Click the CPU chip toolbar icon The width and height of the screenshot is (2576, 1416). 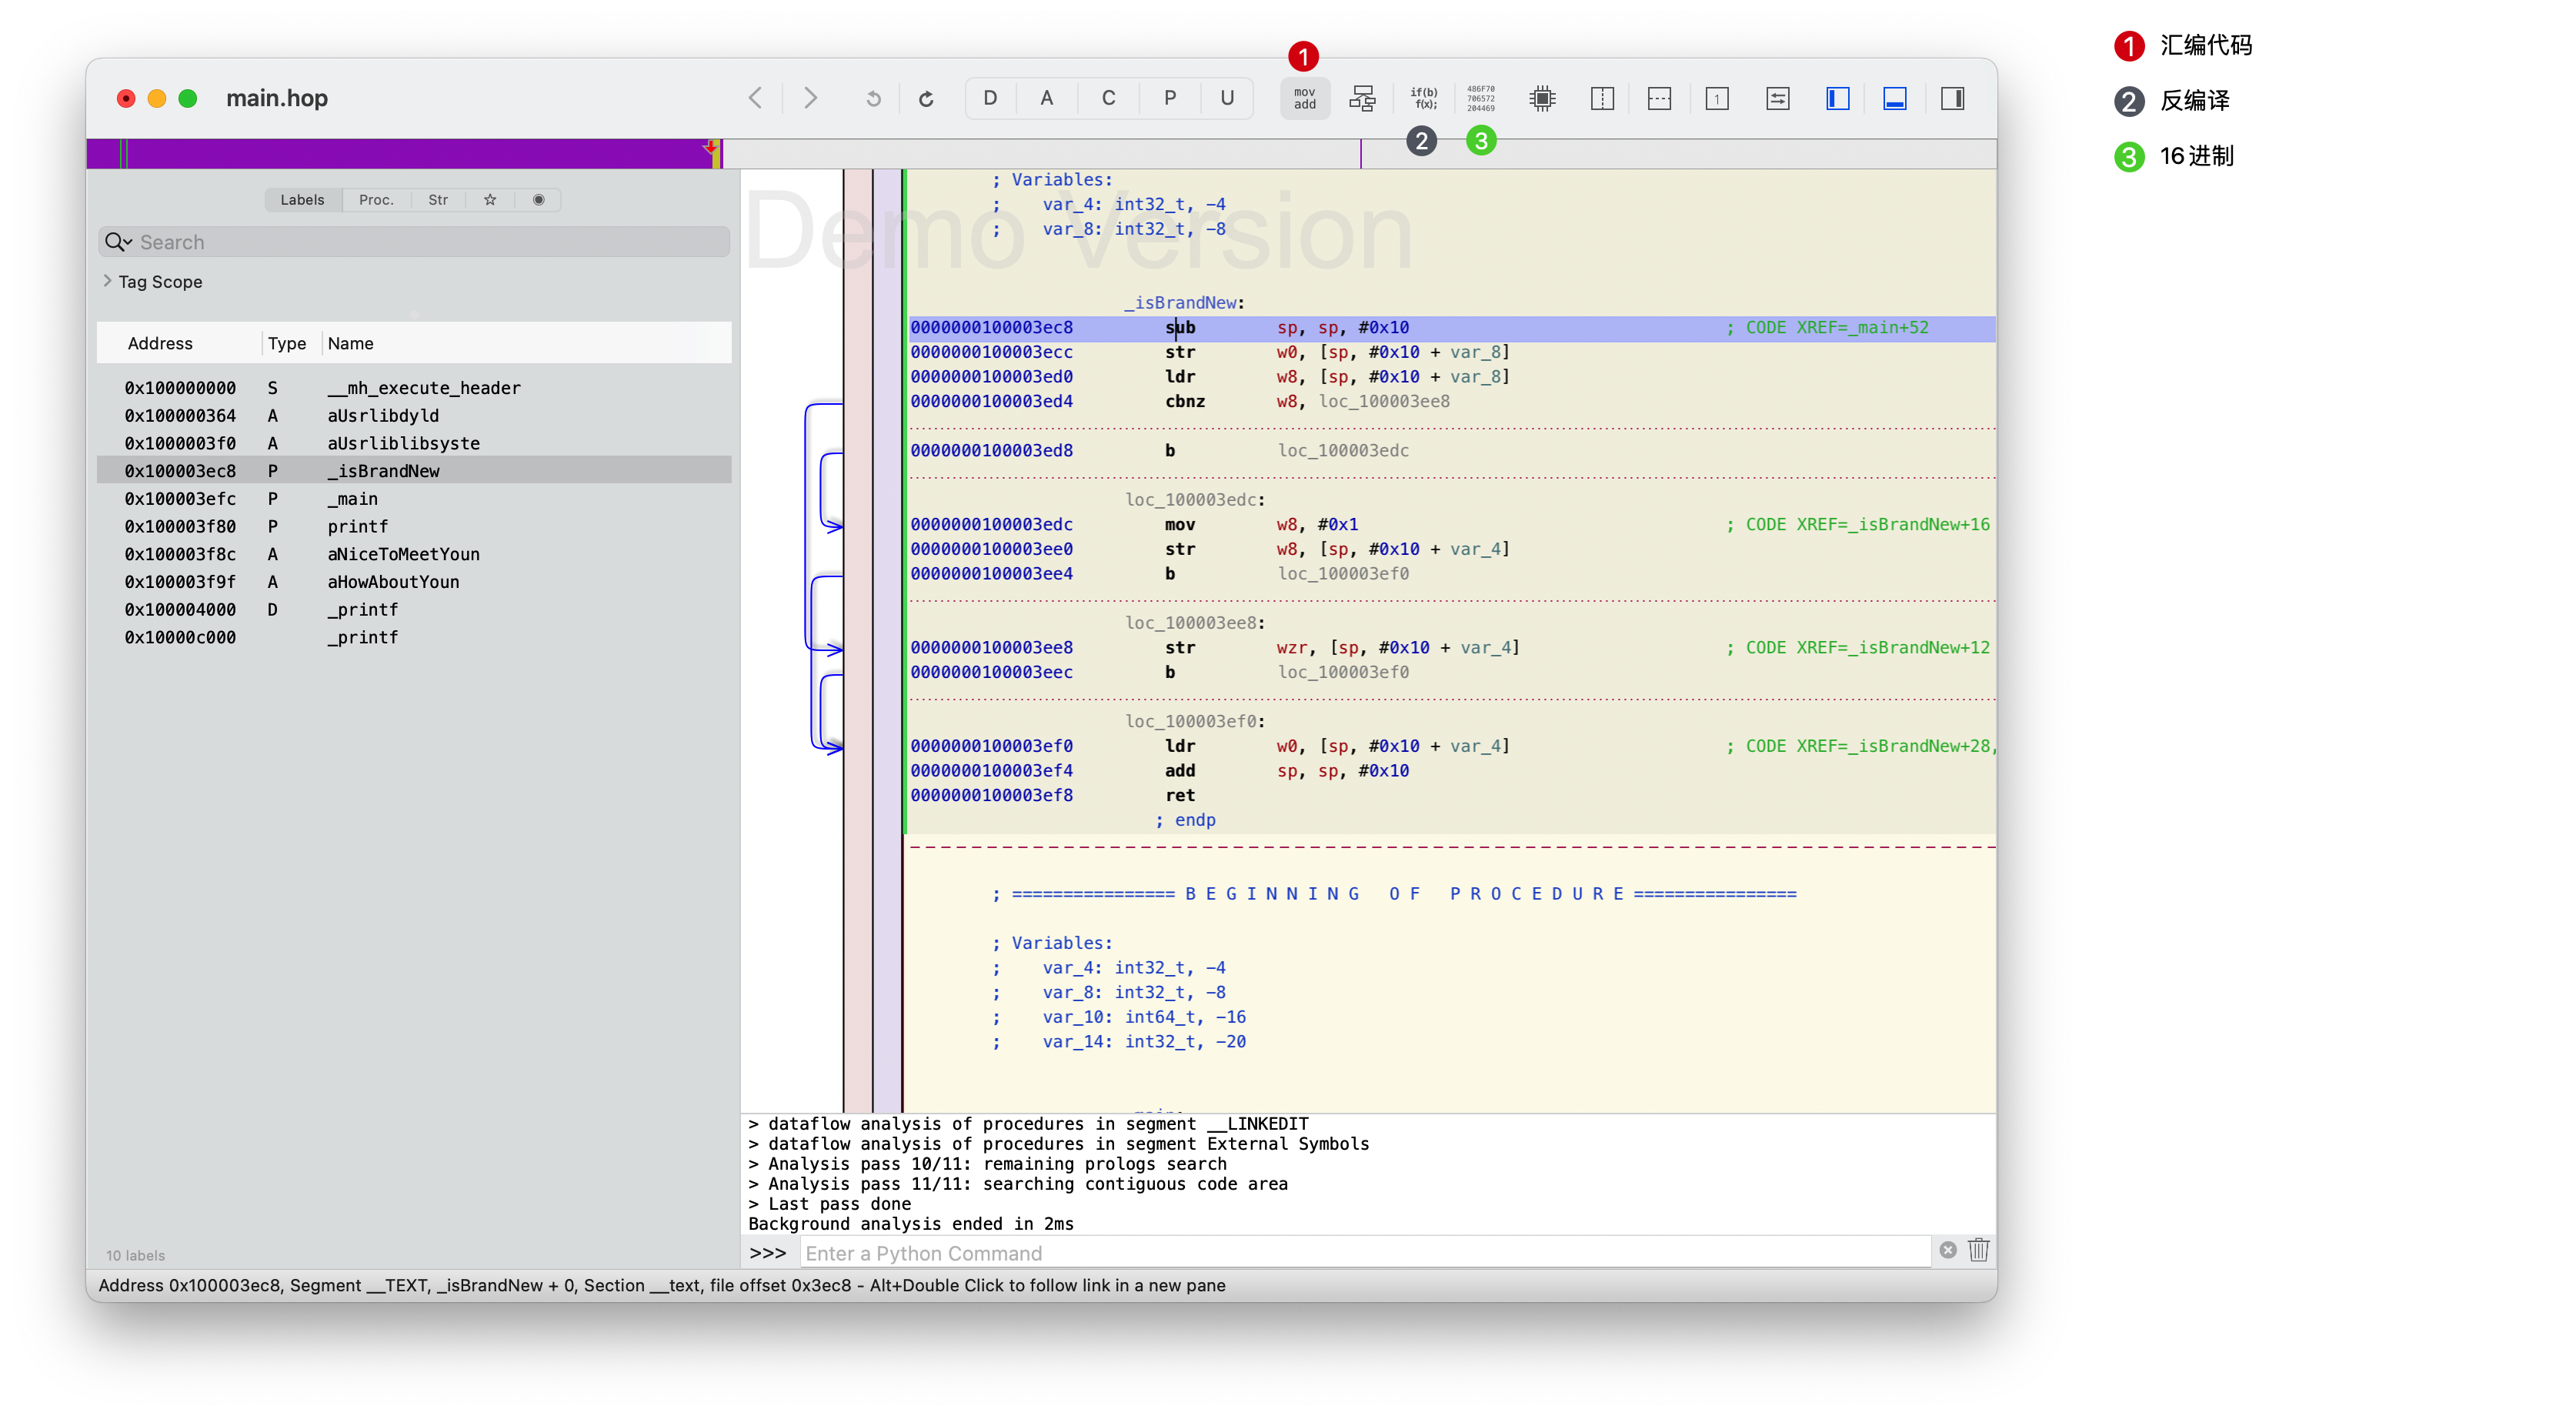(x=1542, y=98)
